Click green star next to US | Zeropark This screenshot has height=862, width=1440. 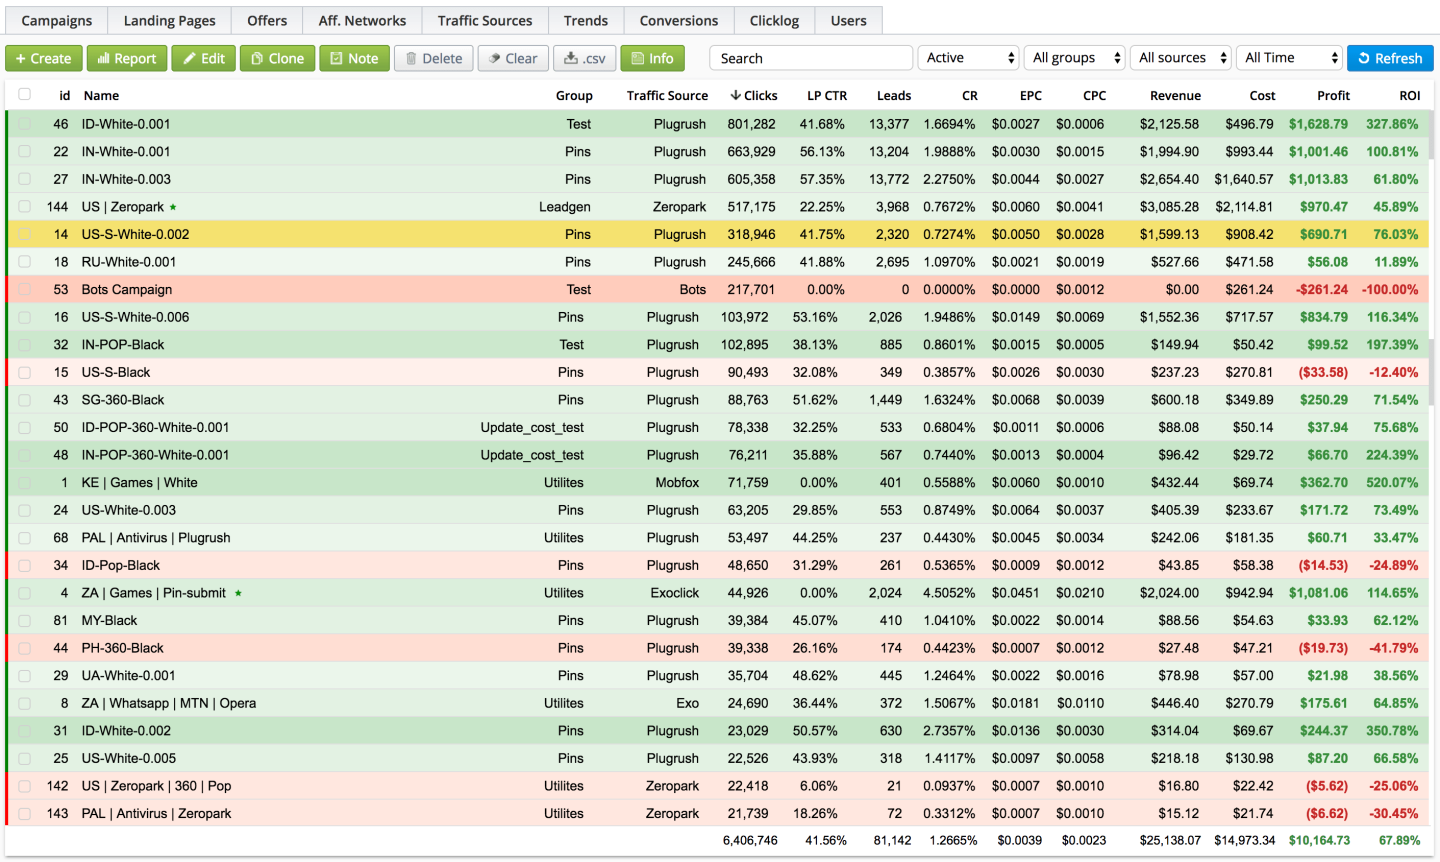[173, 208]
